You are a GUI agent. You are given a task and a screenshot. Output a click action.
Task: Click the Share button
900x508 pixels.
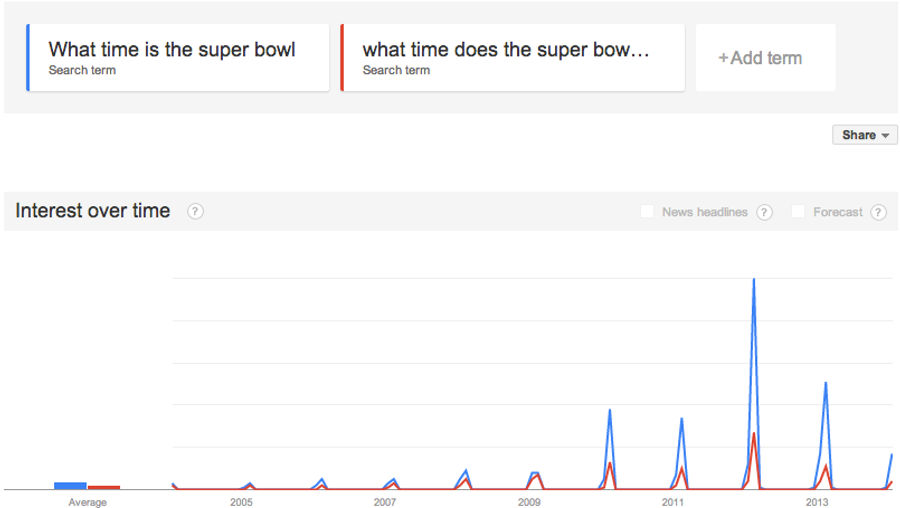click(x=865, y=135)
